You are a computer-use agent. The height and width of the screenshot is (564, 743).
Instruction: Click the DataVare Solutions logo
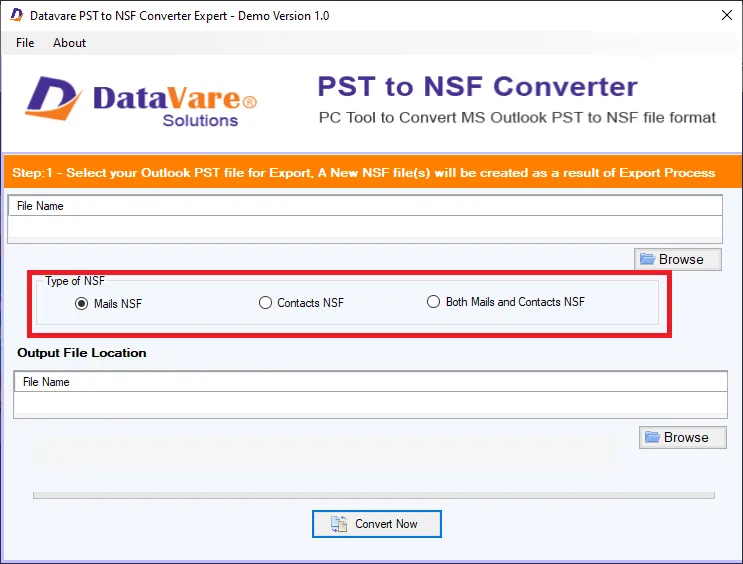[x=141, y=102]
